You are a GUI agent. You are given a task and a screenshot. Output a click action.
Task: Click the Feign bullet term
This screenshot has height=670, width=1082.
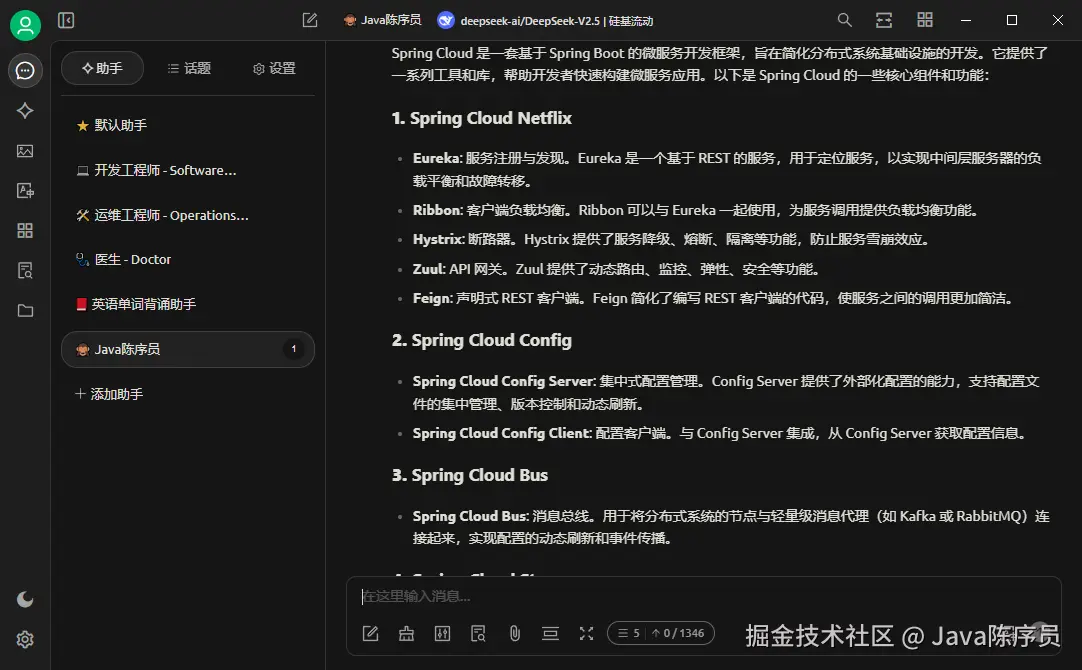(432, 298)
